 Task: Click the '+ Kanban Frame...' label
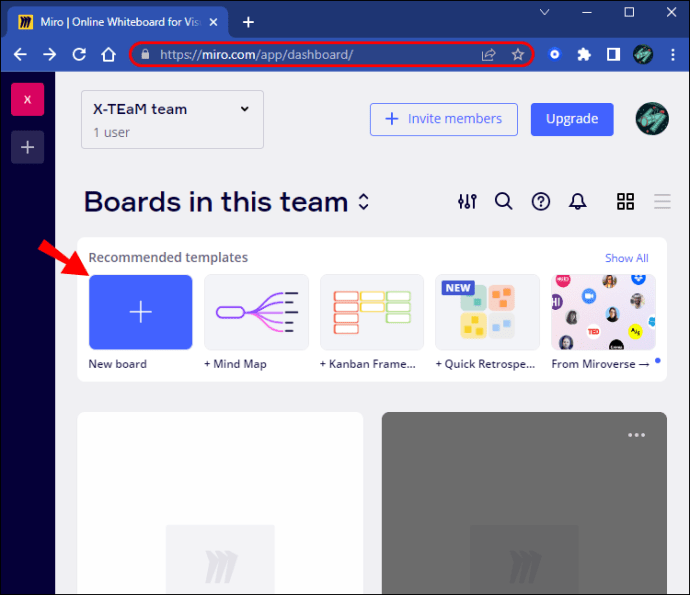point(367,364)
